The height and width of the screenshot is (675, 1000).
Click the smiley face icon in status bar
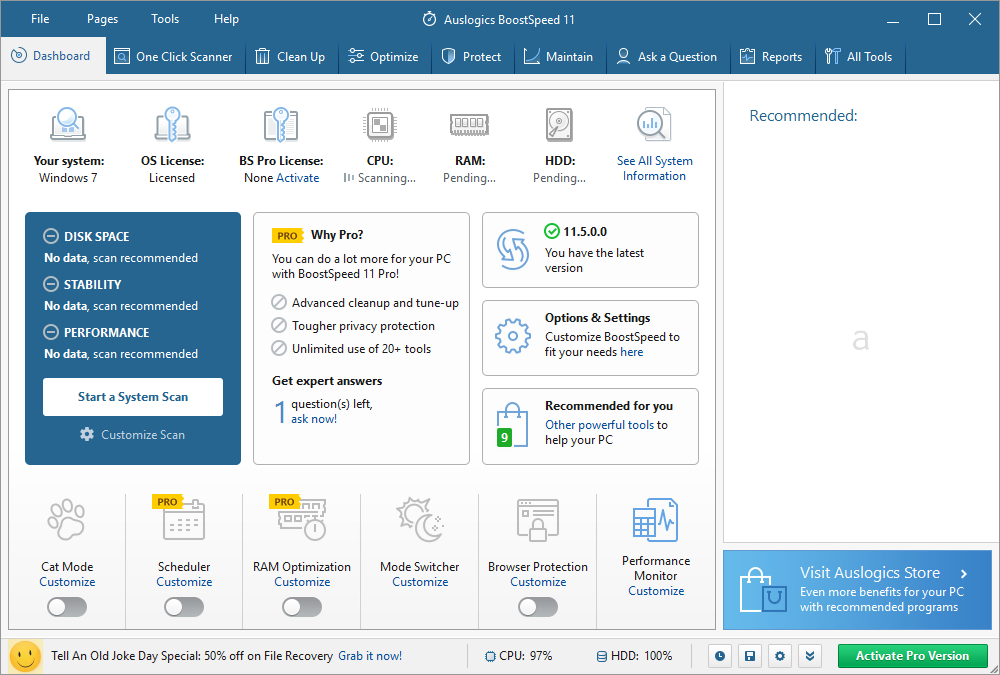(x=26, y=656)
